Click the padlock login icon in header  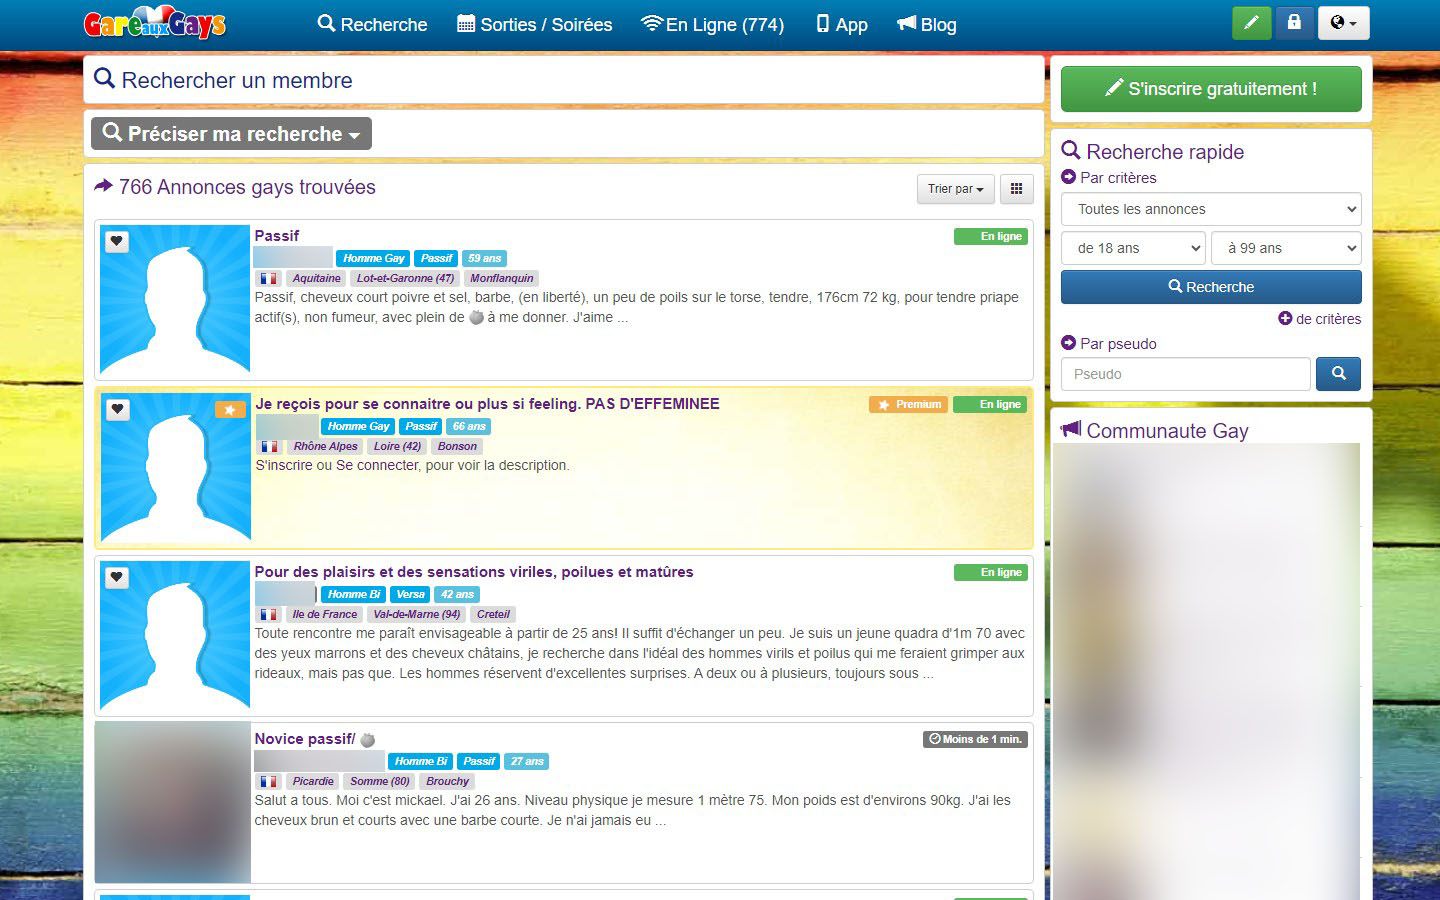pyautogui.click(x=1294, y=23)
